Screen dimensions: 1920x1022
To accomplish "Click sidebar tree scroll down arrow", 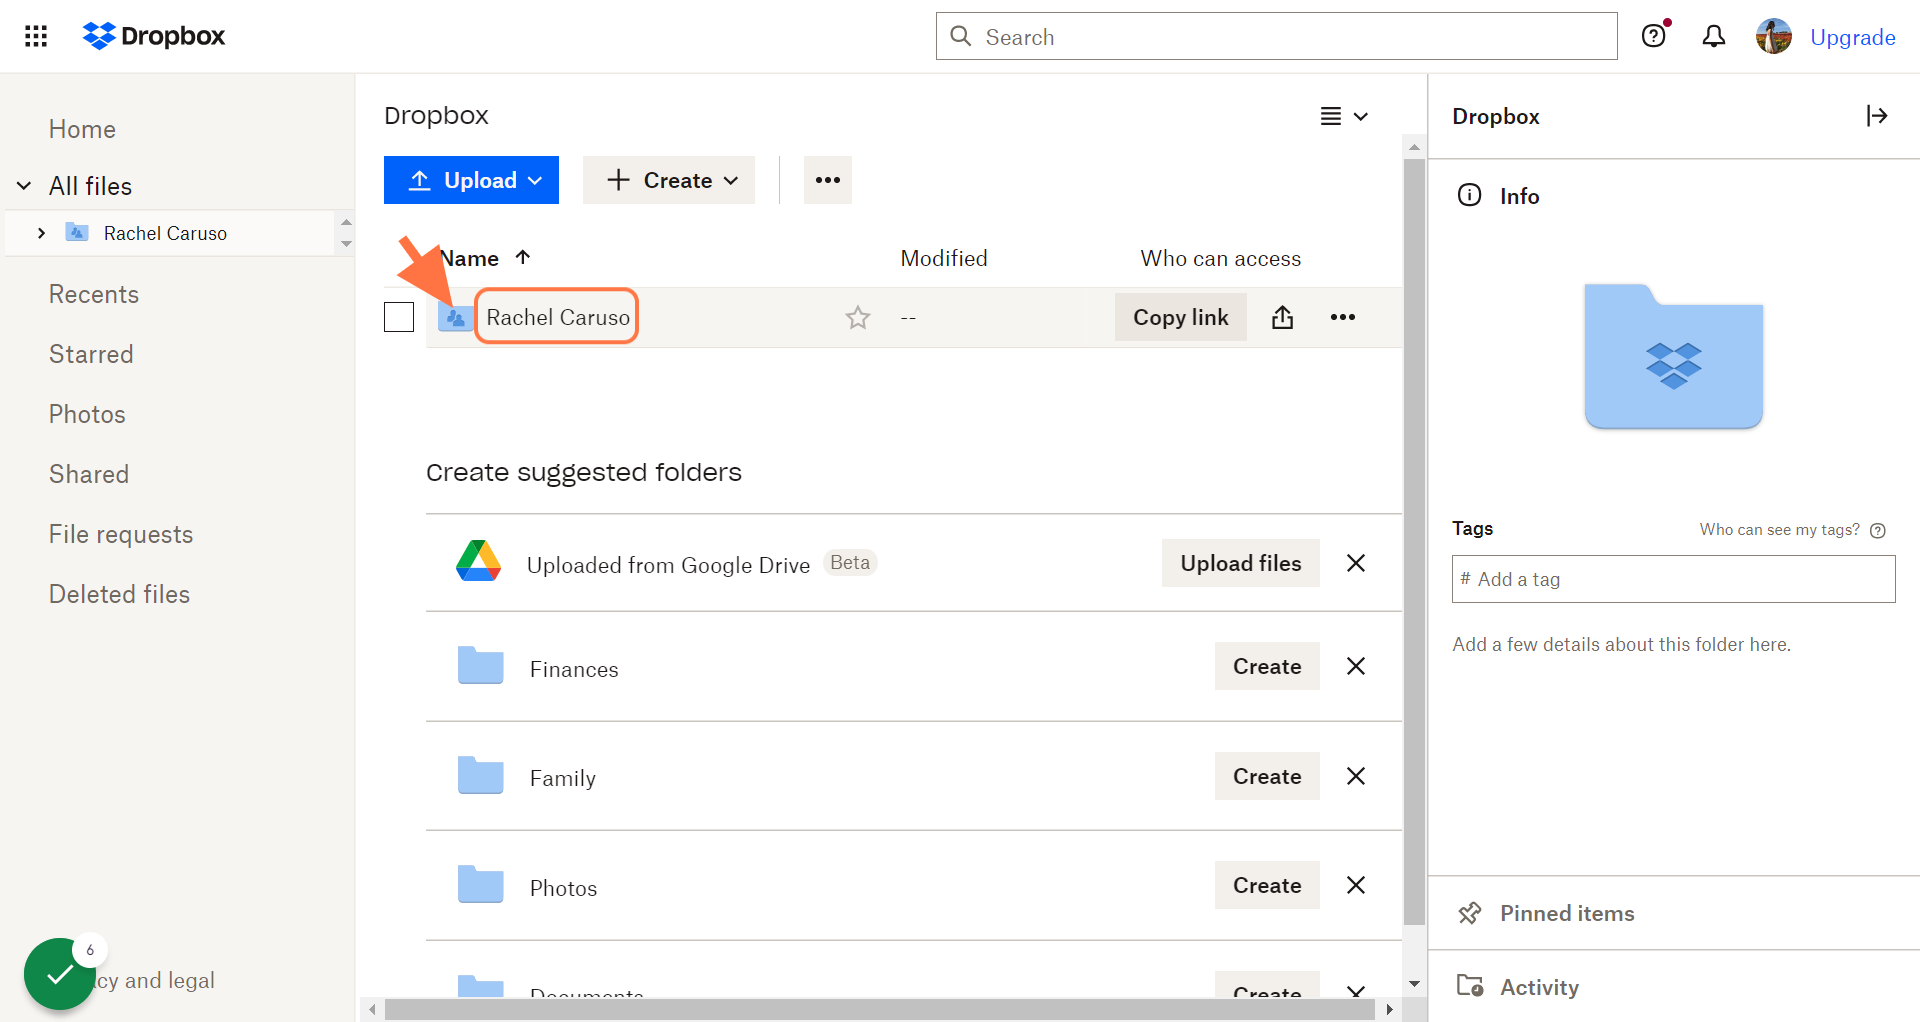I will pyautogui.click(x=346, y=244).
